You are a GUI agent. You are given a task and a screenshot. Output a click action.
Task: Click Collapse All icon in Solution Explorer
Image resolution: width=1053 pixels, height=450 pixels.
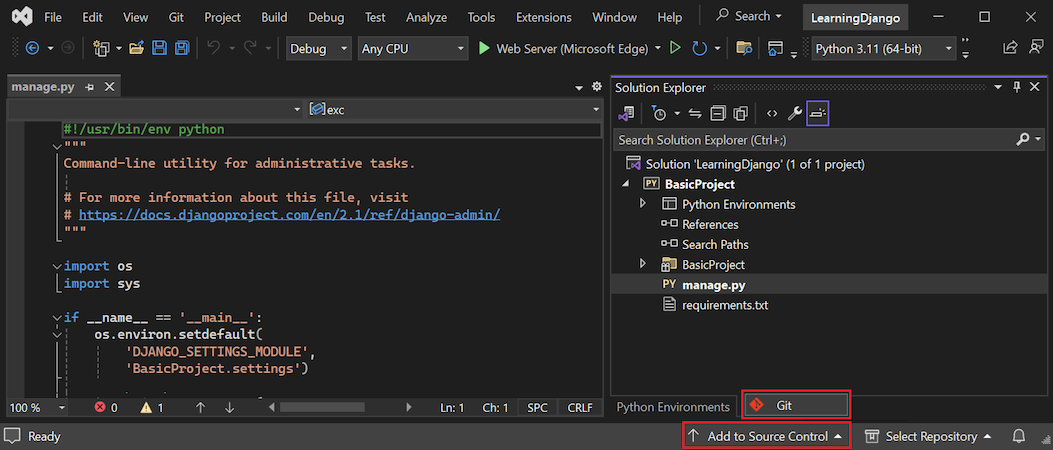point(717,113)
